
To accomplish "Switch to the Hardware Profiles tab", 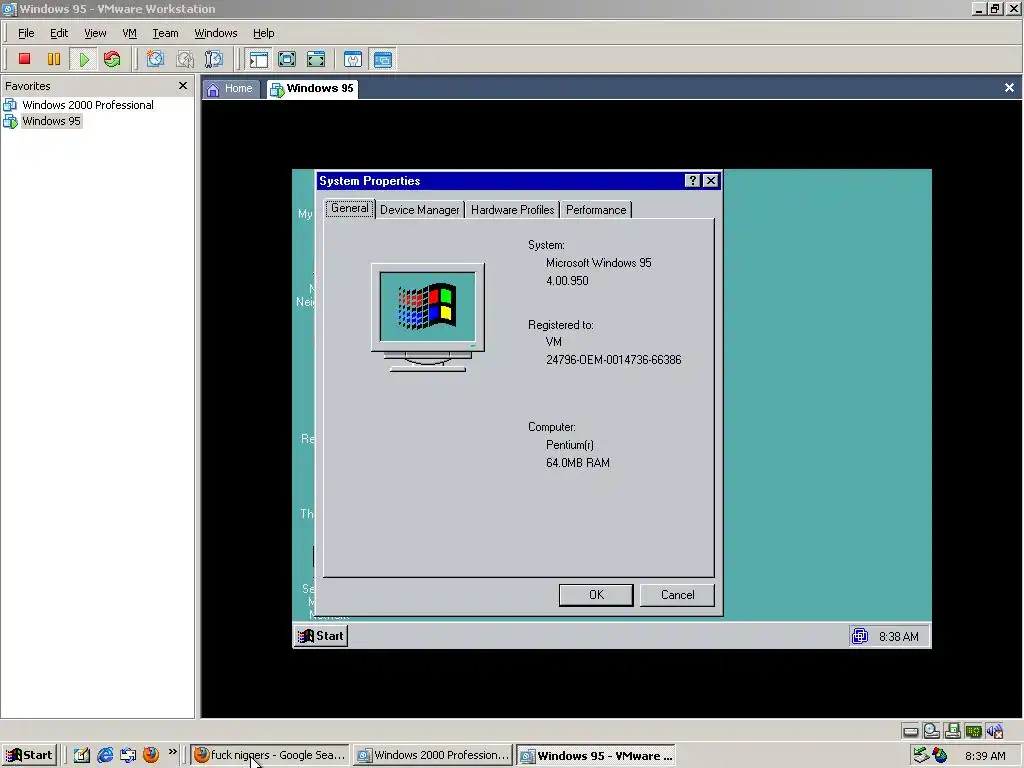I will [x=513, y=210].
